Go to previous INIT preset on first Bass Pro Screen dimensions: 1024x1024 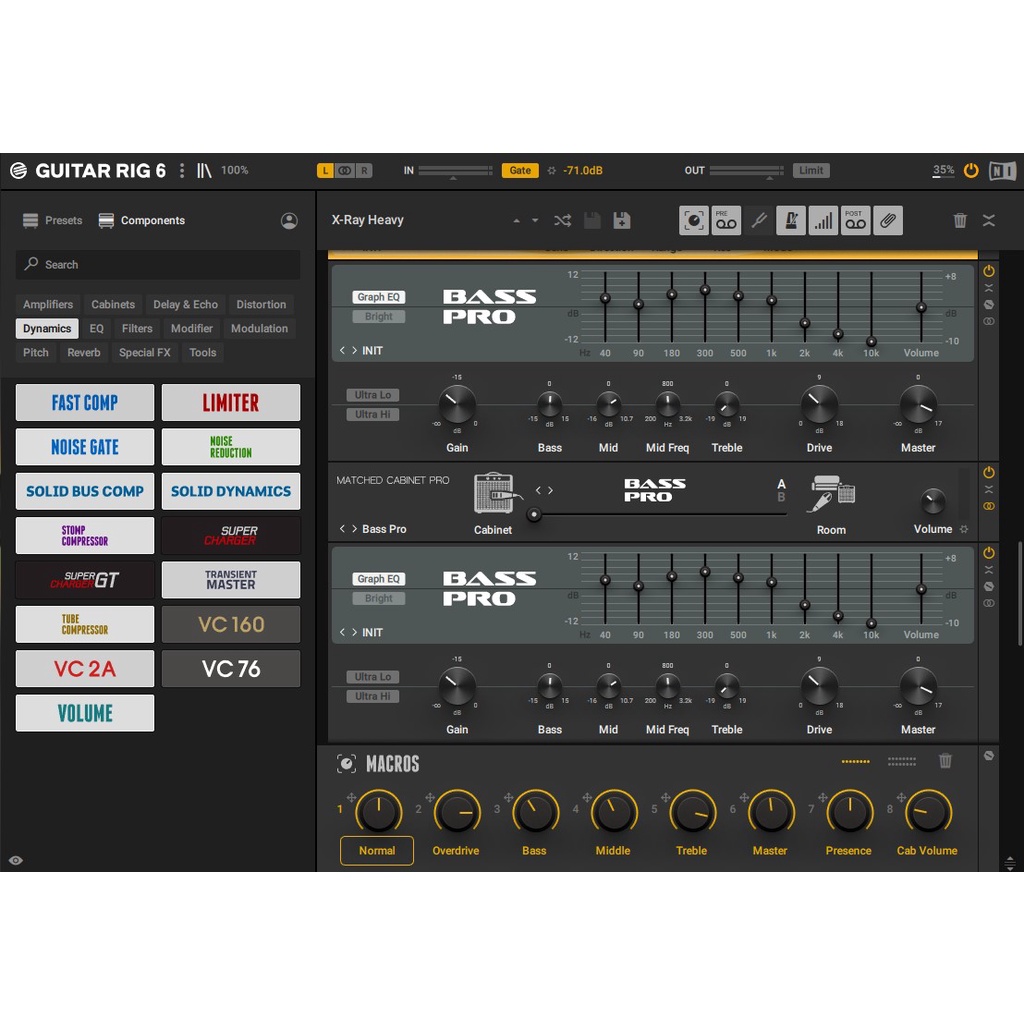[342, 351]
